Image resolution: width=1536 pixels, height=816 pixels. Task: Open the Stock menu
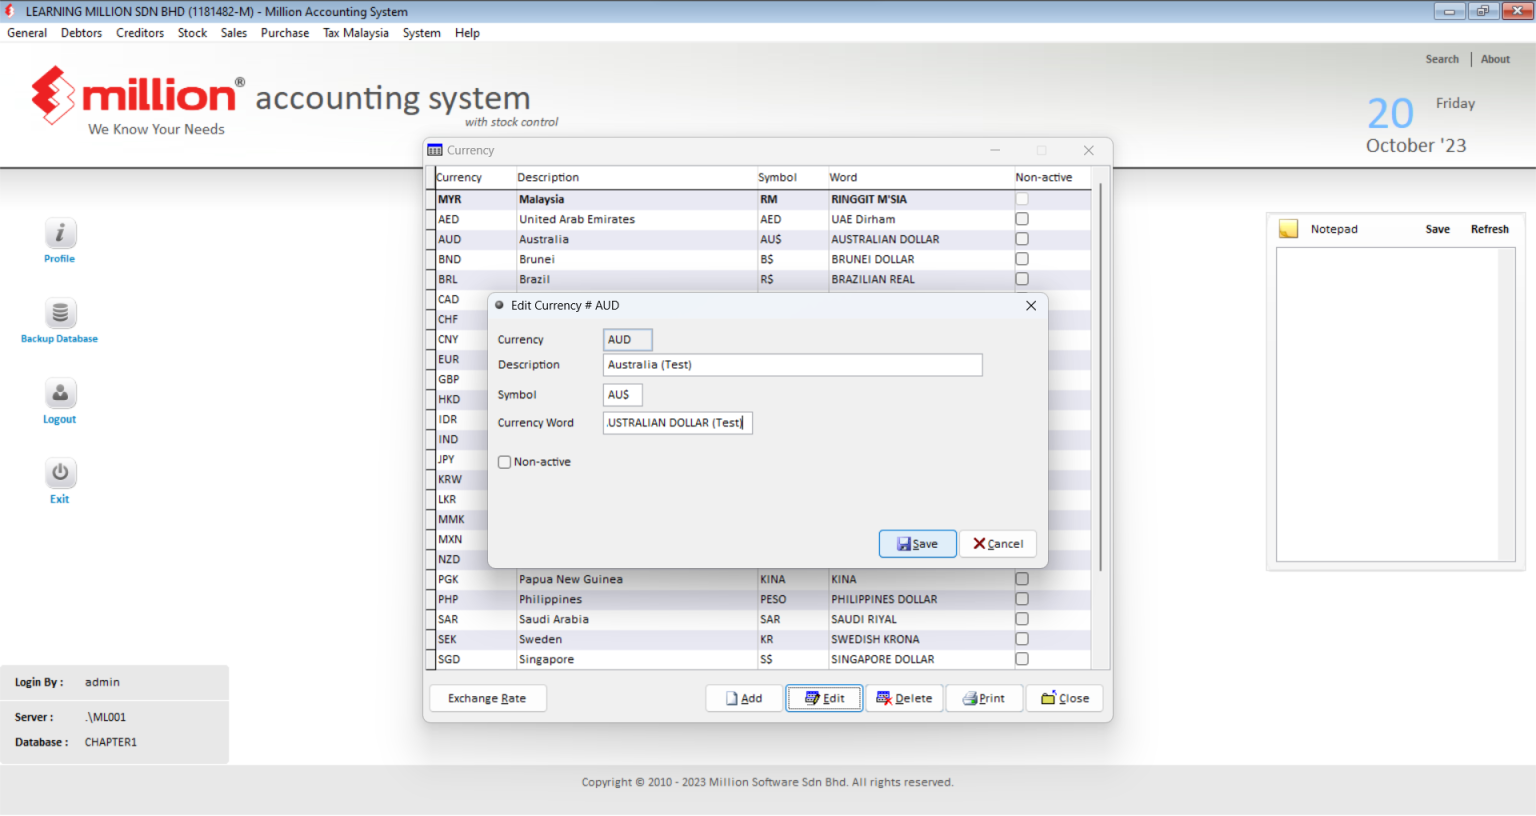192,33
